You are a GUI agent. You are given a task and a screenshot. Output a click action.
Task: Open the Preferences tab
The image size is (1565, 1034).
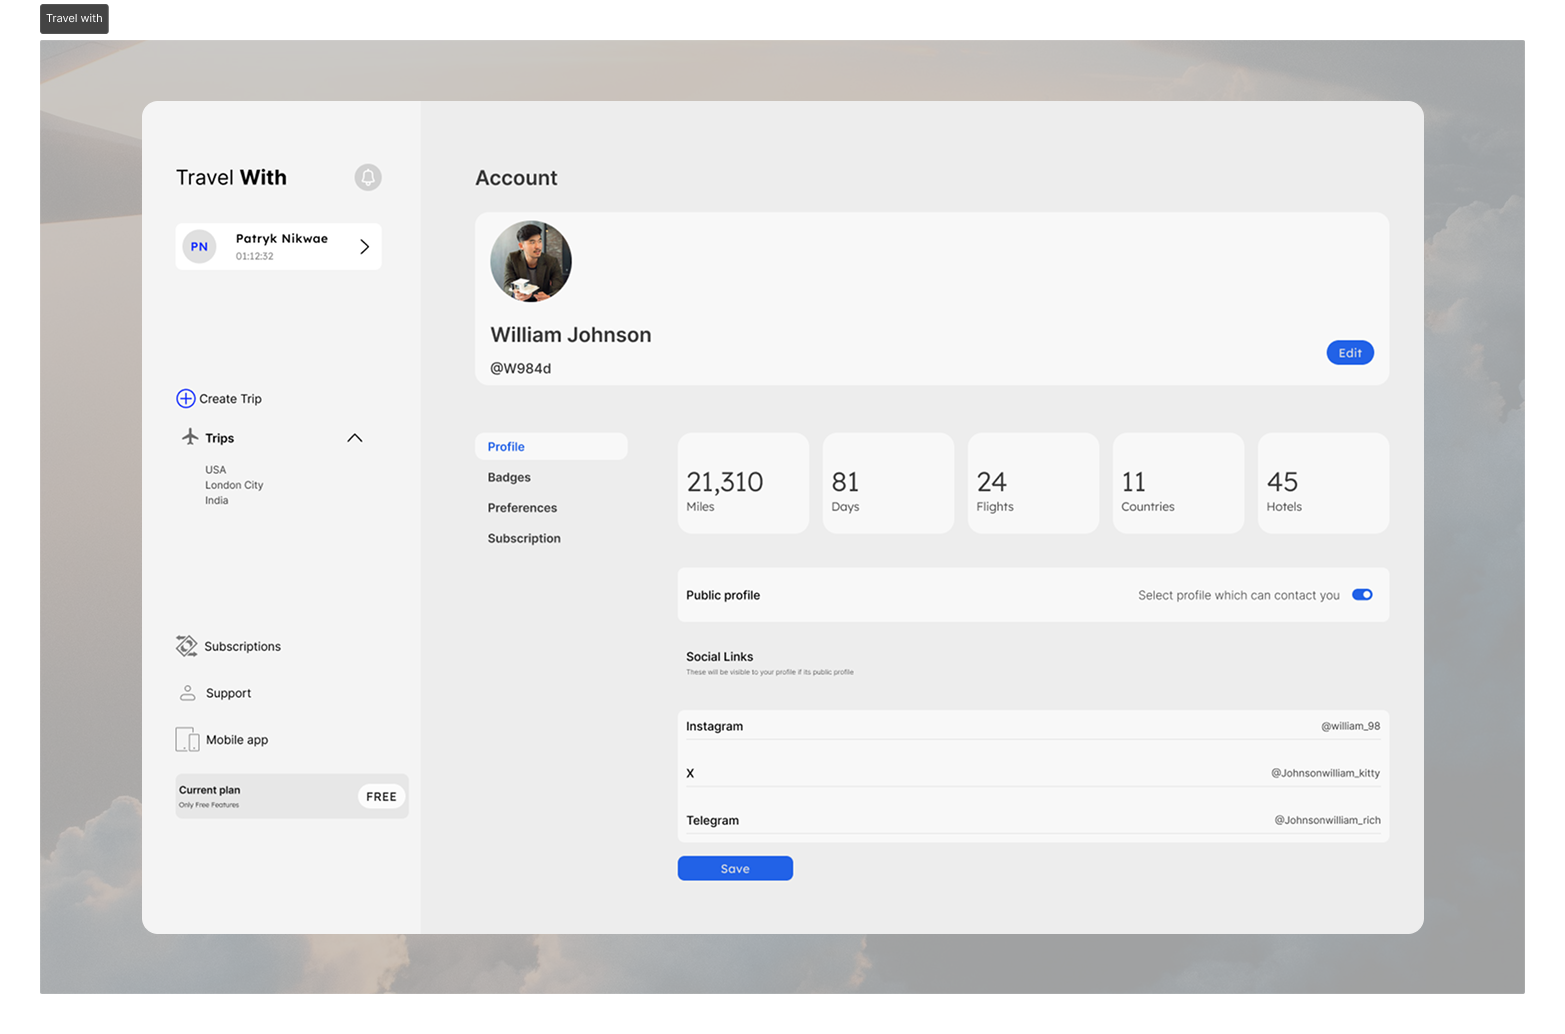click(x=522, y=508)
